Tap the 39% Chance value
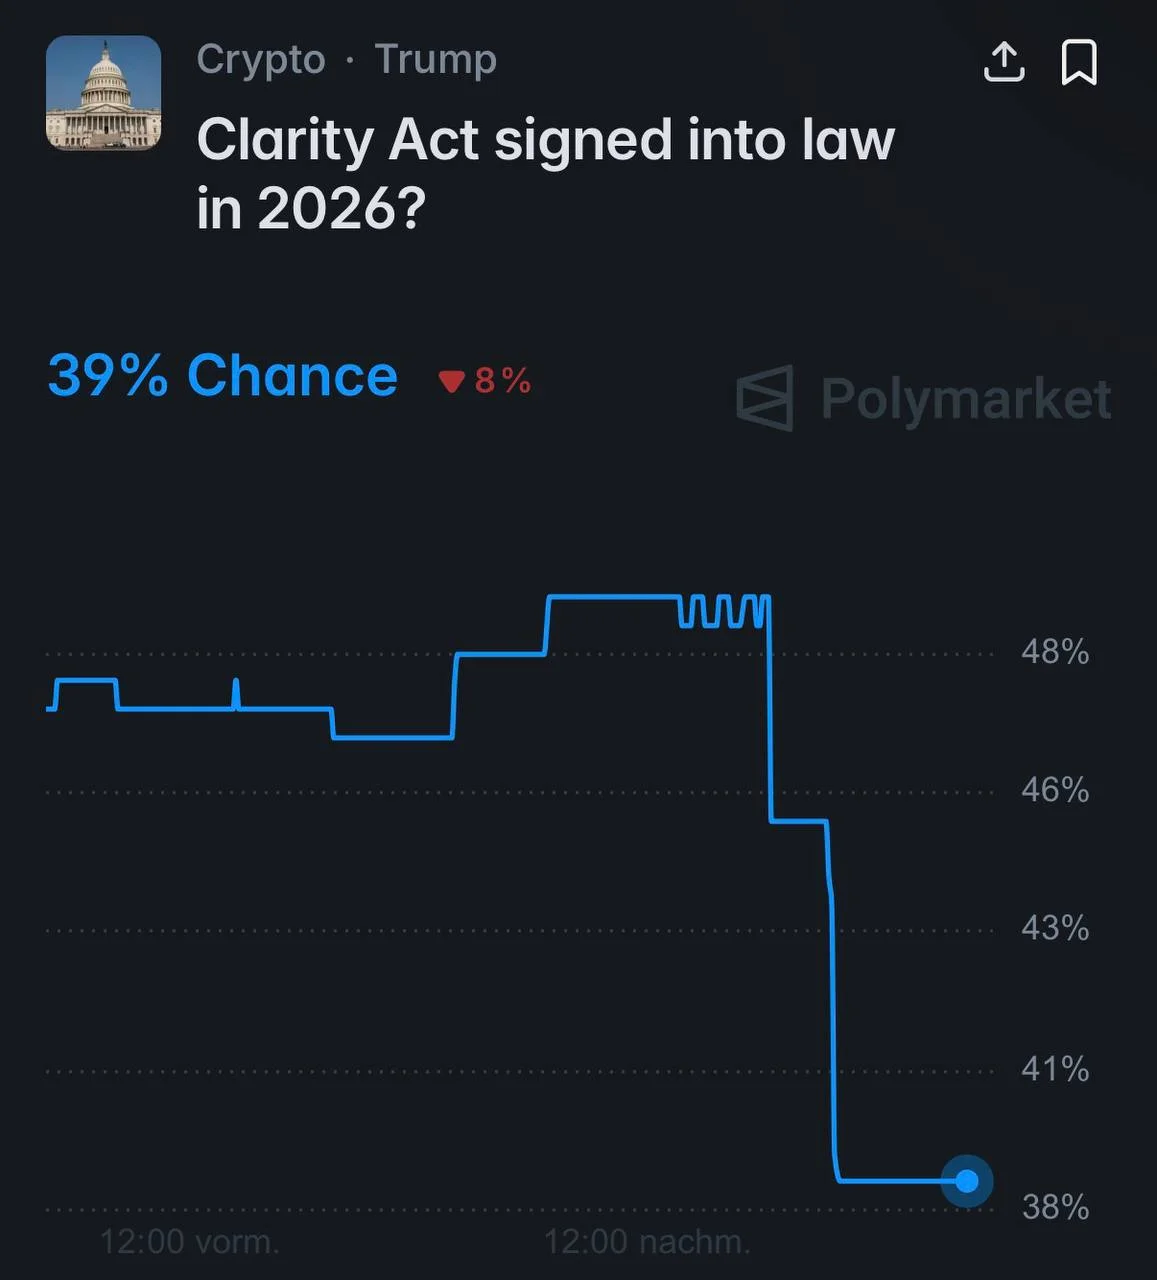This screenshot has height=1280, width=1157. (223, 376)
